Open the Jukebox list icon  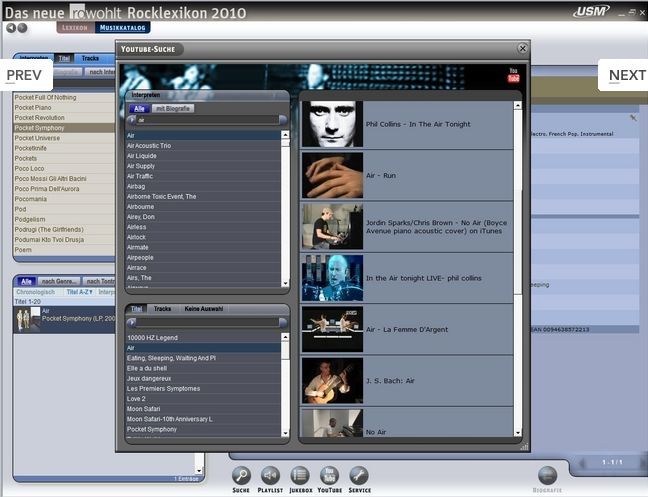click(300, 476)
